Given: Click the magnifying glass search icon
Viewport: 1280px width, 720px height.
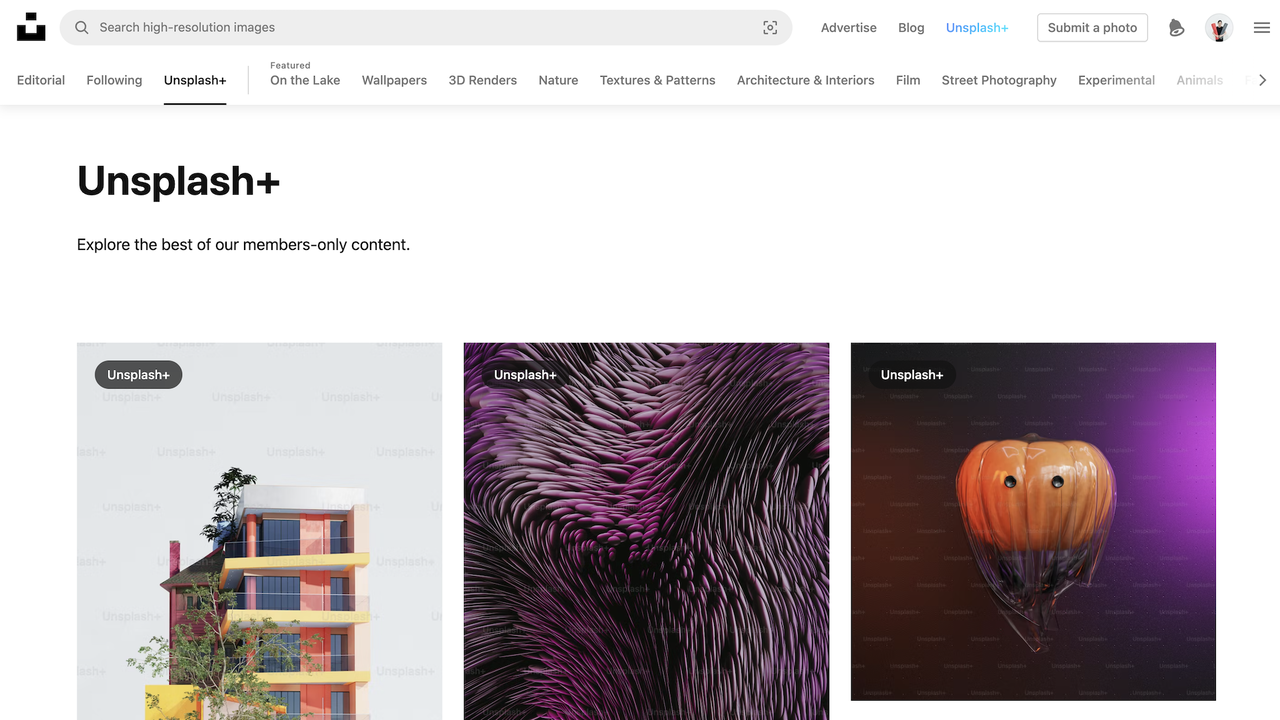Looking at the screenshot, I should [82, 28].
